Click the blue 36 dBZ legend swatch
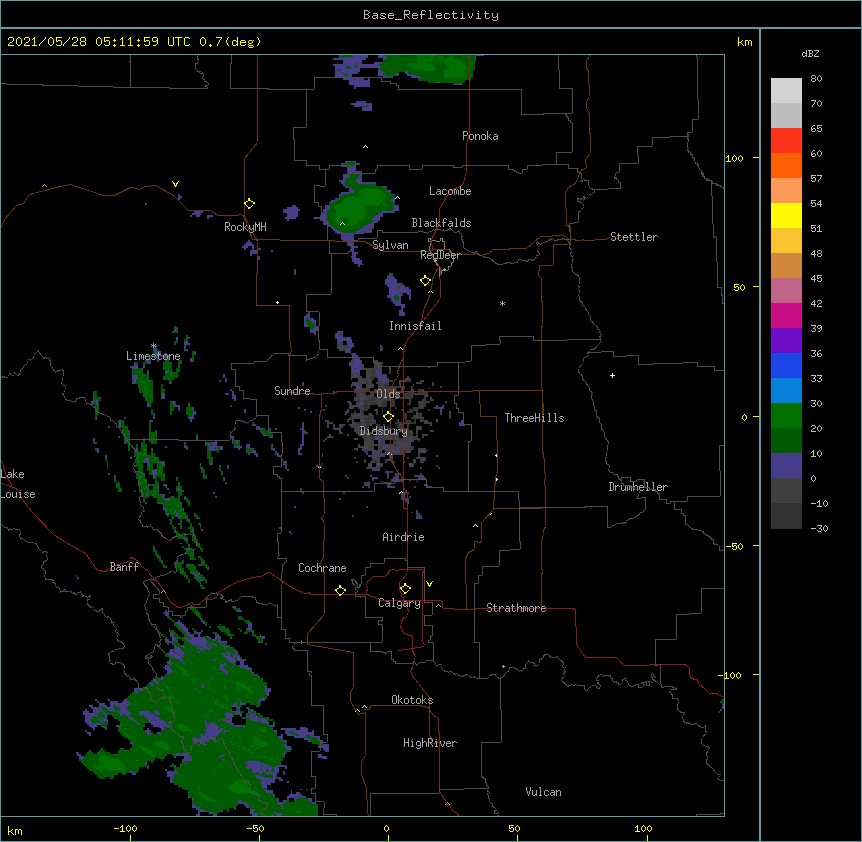The image size is (862, 842). (x=786, y=365)
